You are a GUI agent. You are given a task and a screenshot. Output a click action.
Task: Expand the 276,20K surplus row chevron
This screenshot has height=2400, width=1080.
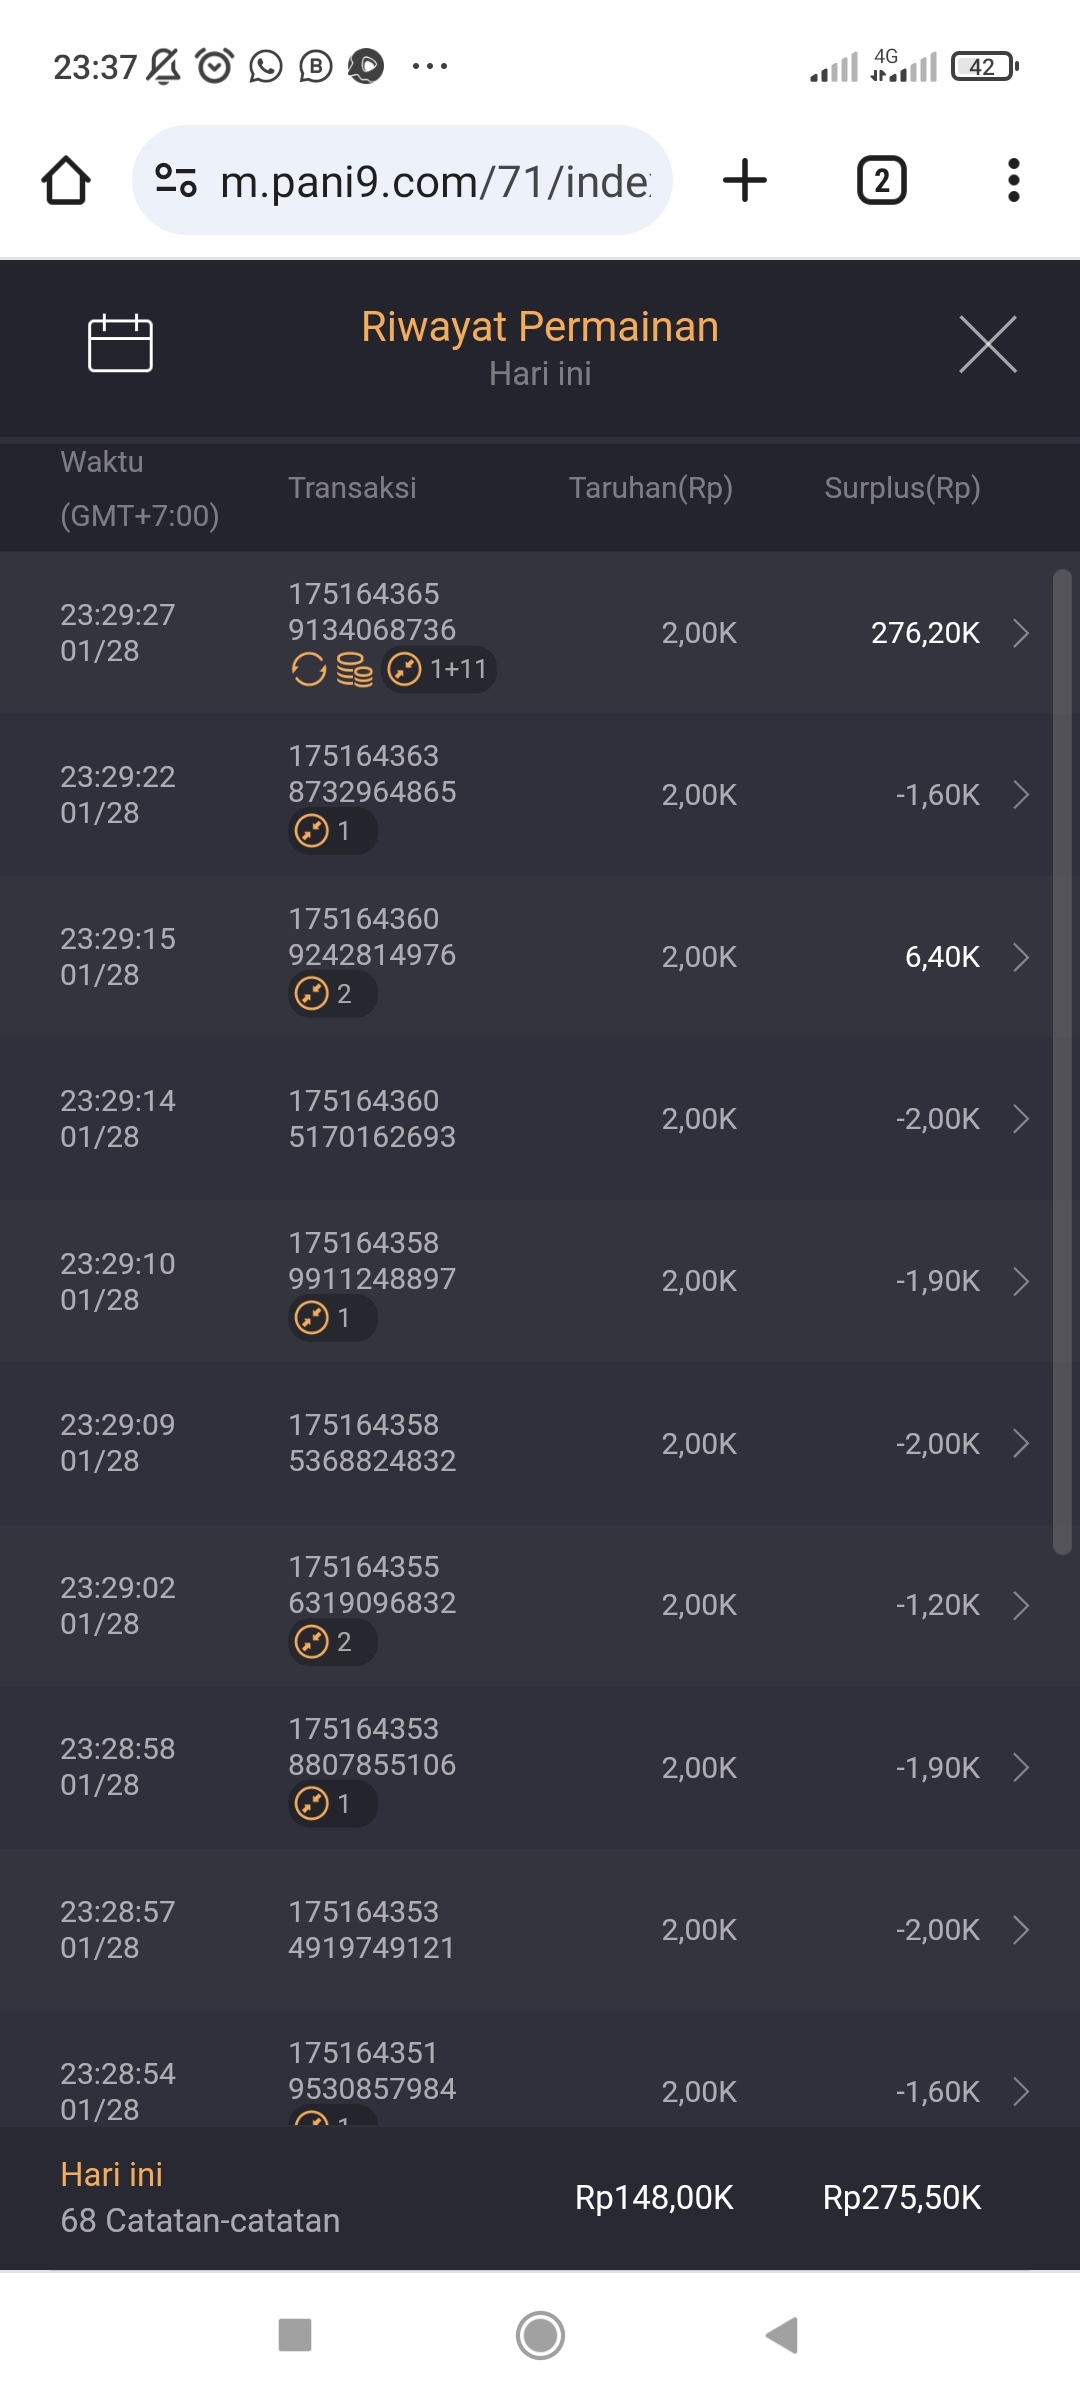[1021, 633]
